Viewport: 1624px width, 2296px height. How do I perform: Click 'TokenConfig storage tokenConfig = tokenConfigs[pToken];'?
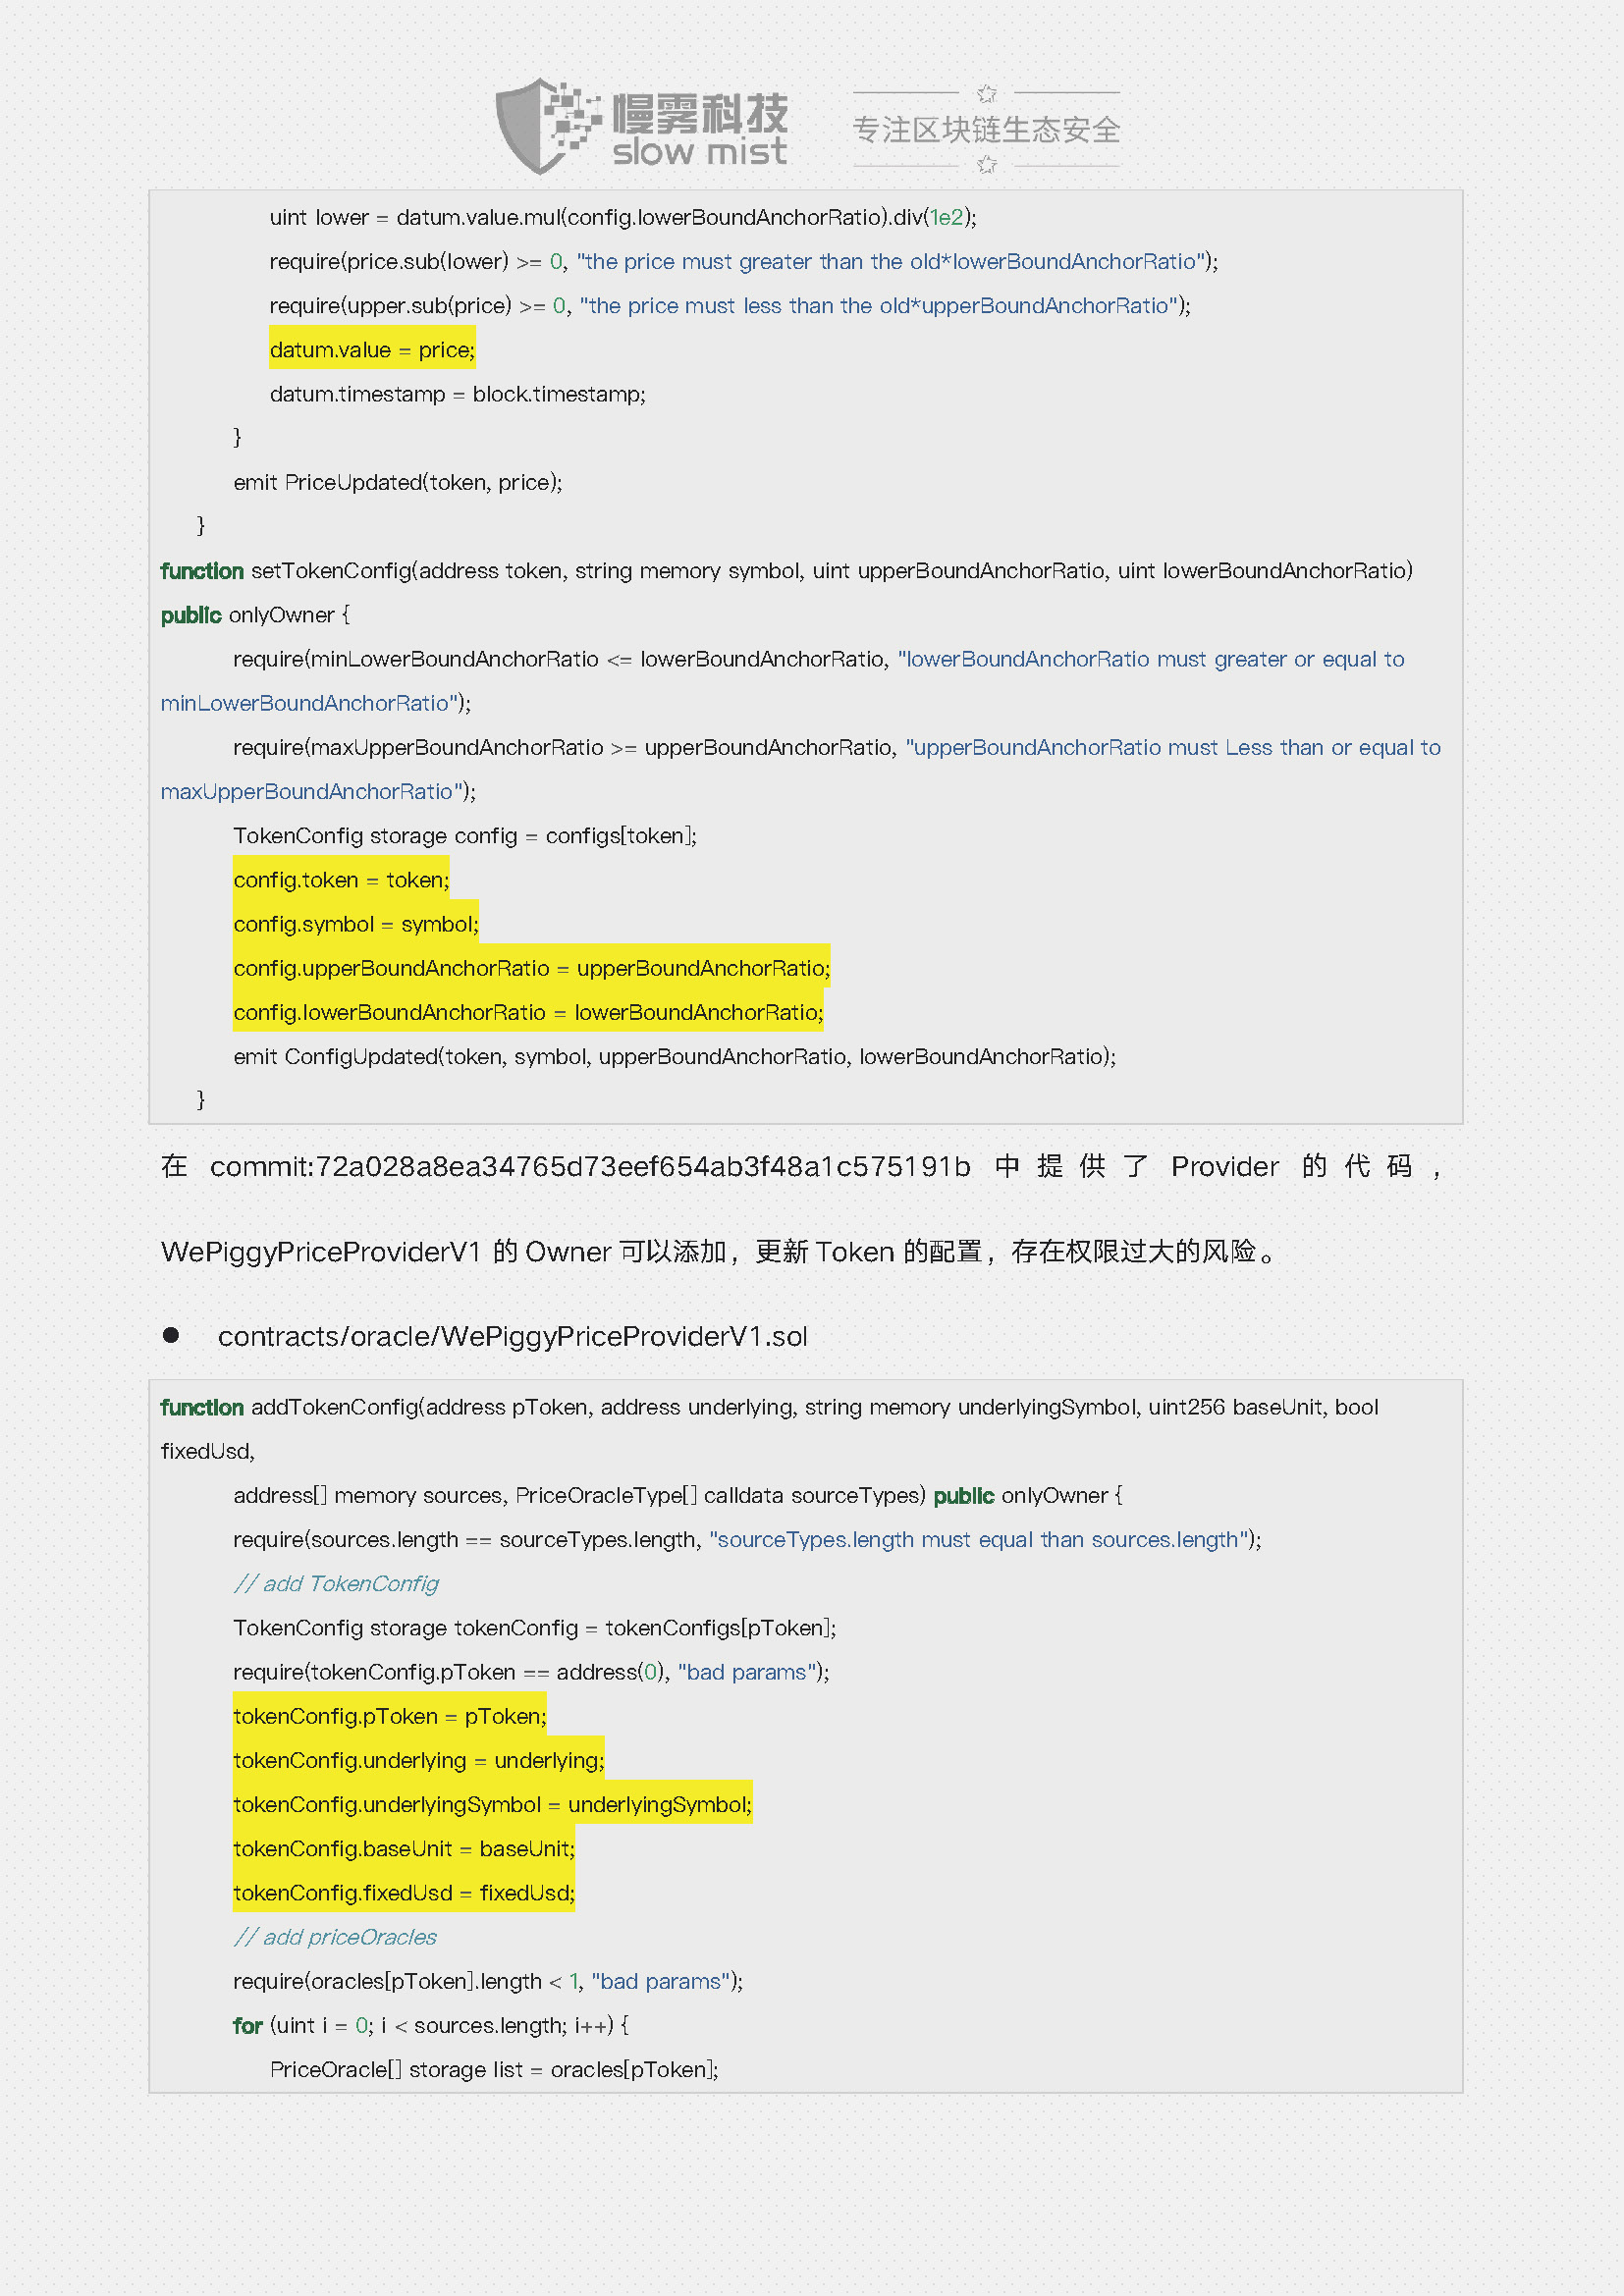click(535, 1628)
